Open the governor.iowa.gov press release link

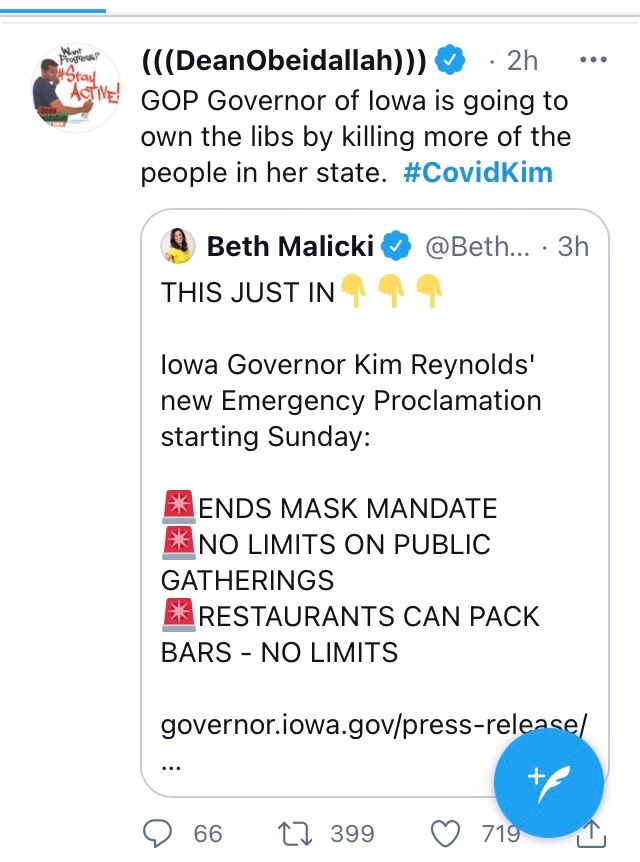[373, 723]
